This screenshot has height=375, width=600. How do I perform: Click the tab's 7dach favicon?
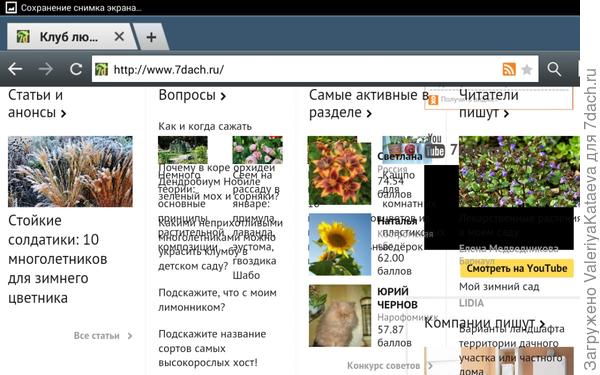[23, 37]
